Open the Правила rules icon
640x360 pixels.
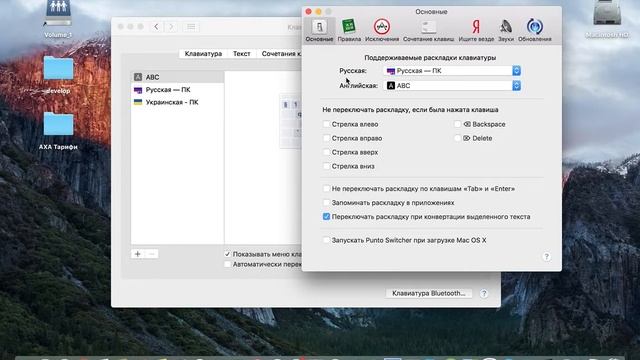coord(349,30)
